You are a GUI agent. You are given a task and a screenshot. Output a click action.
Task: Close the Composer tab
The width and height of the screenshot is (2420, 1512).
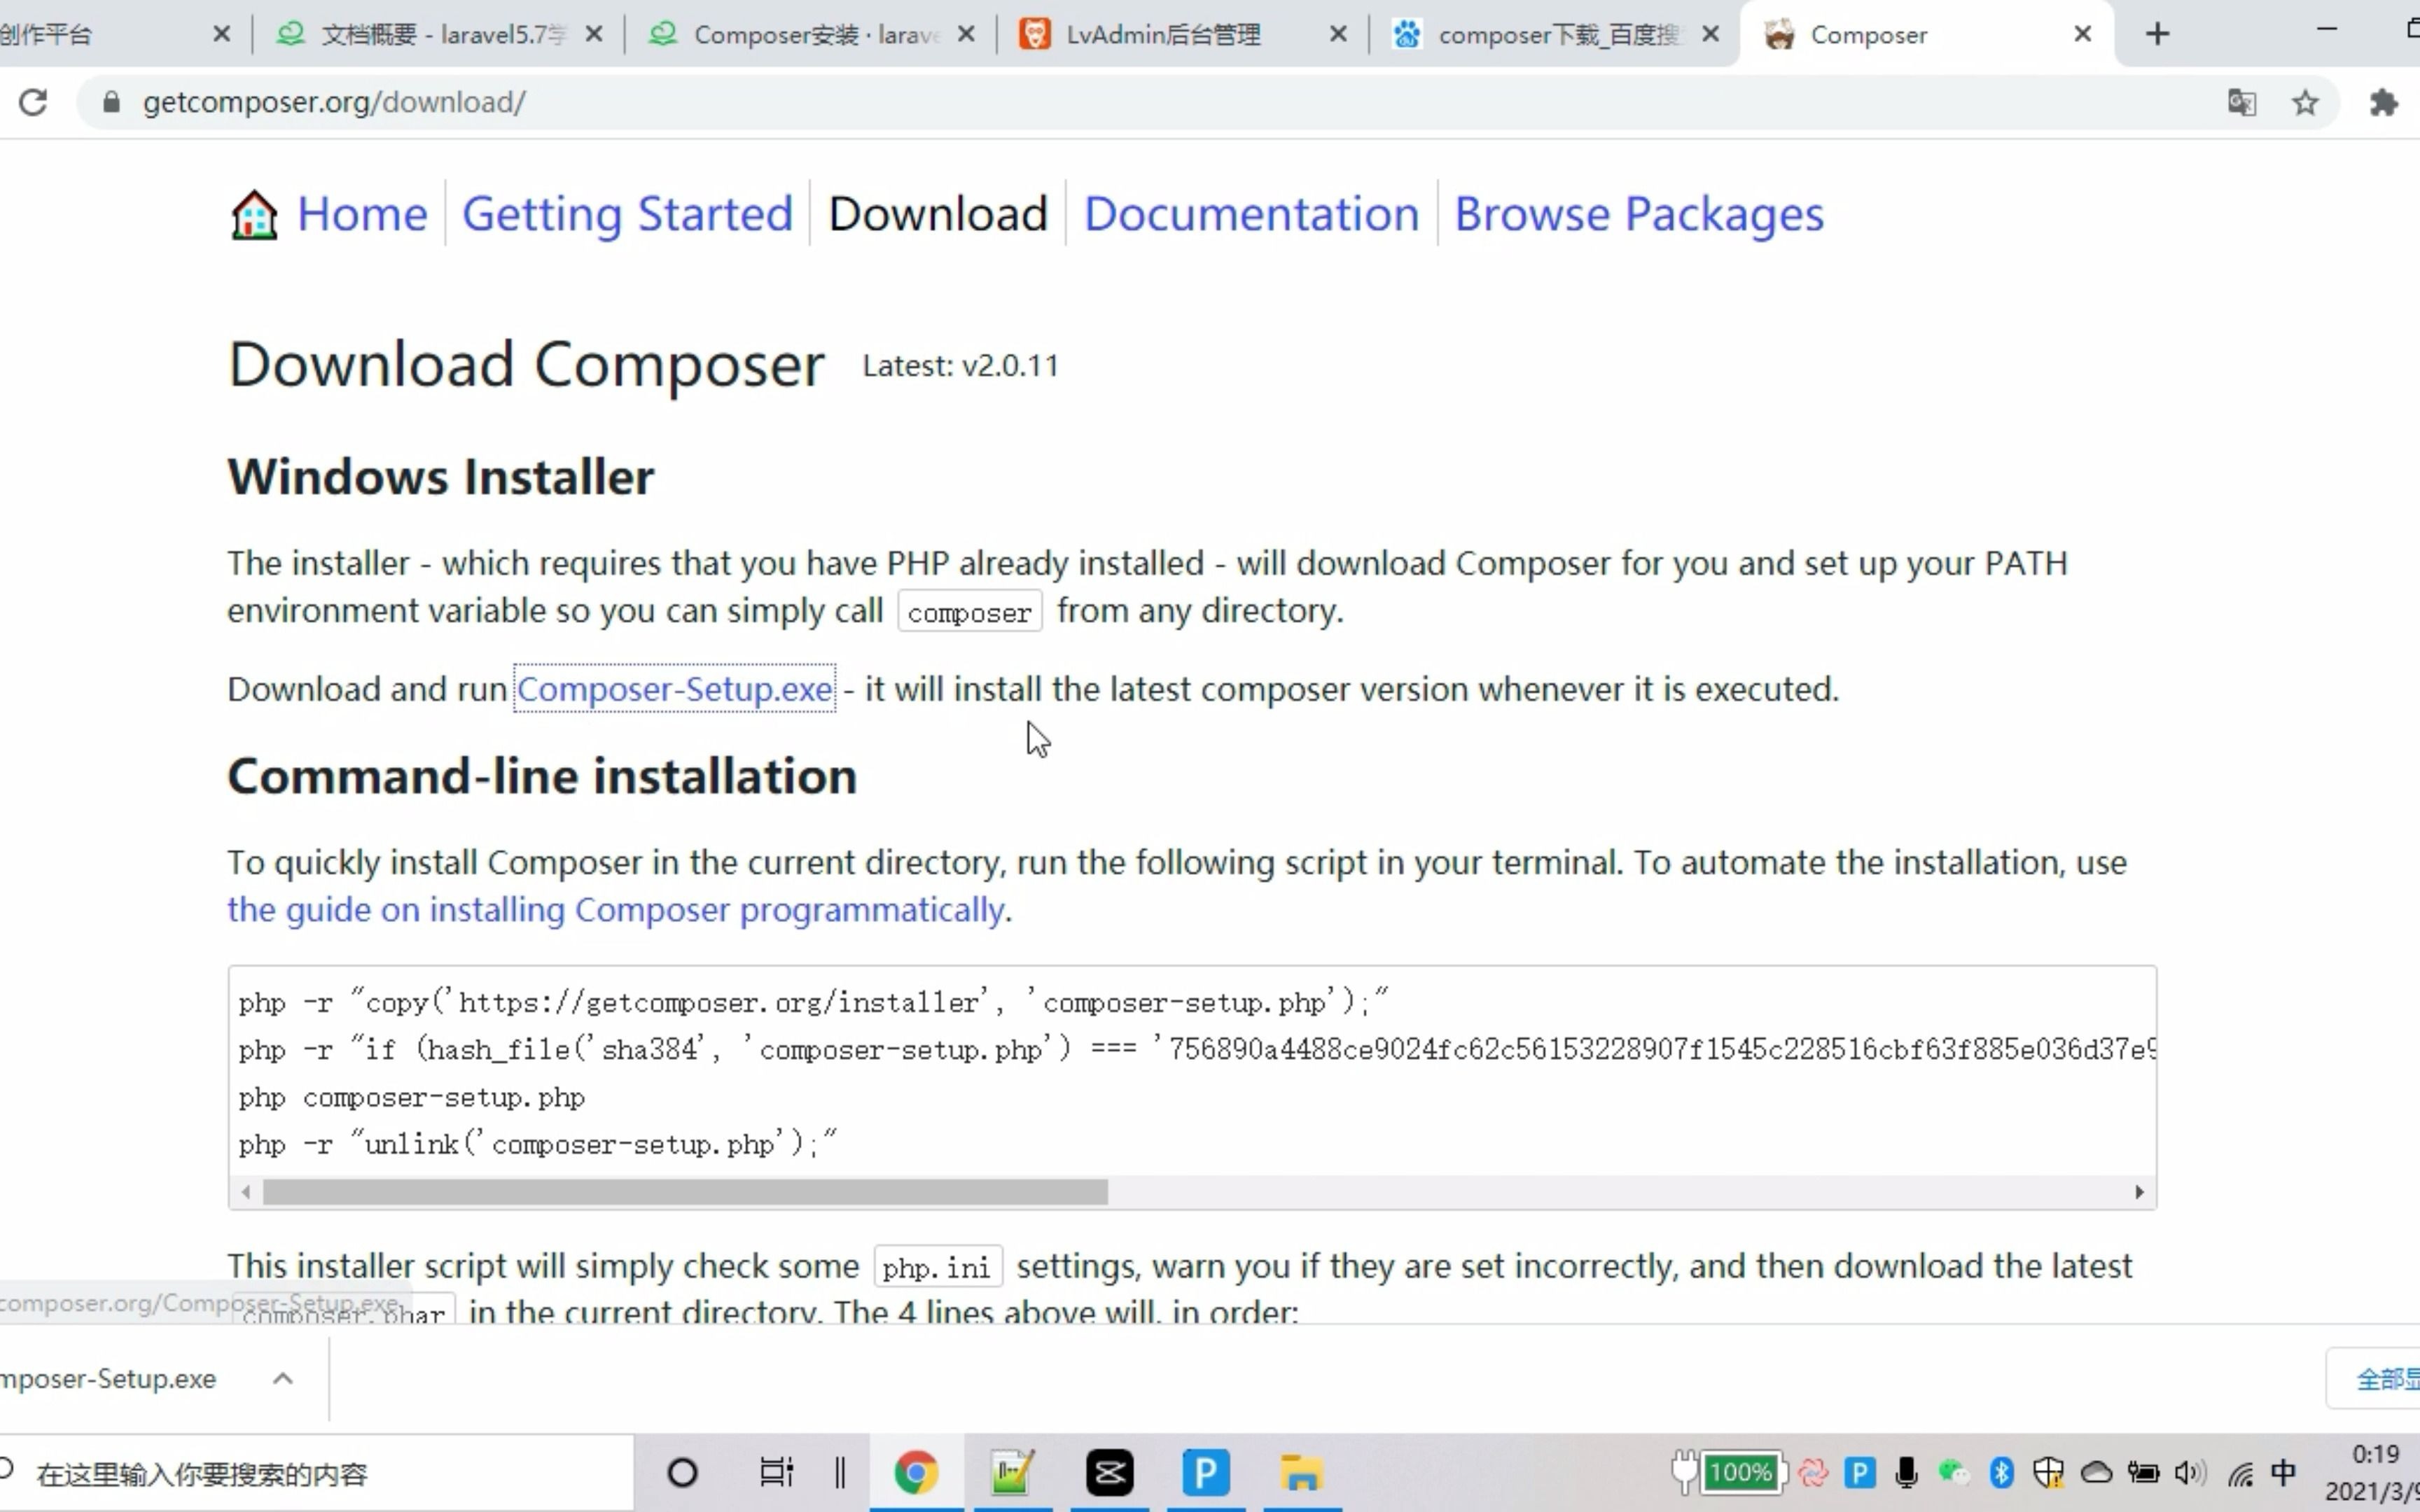click(2083, 34)
